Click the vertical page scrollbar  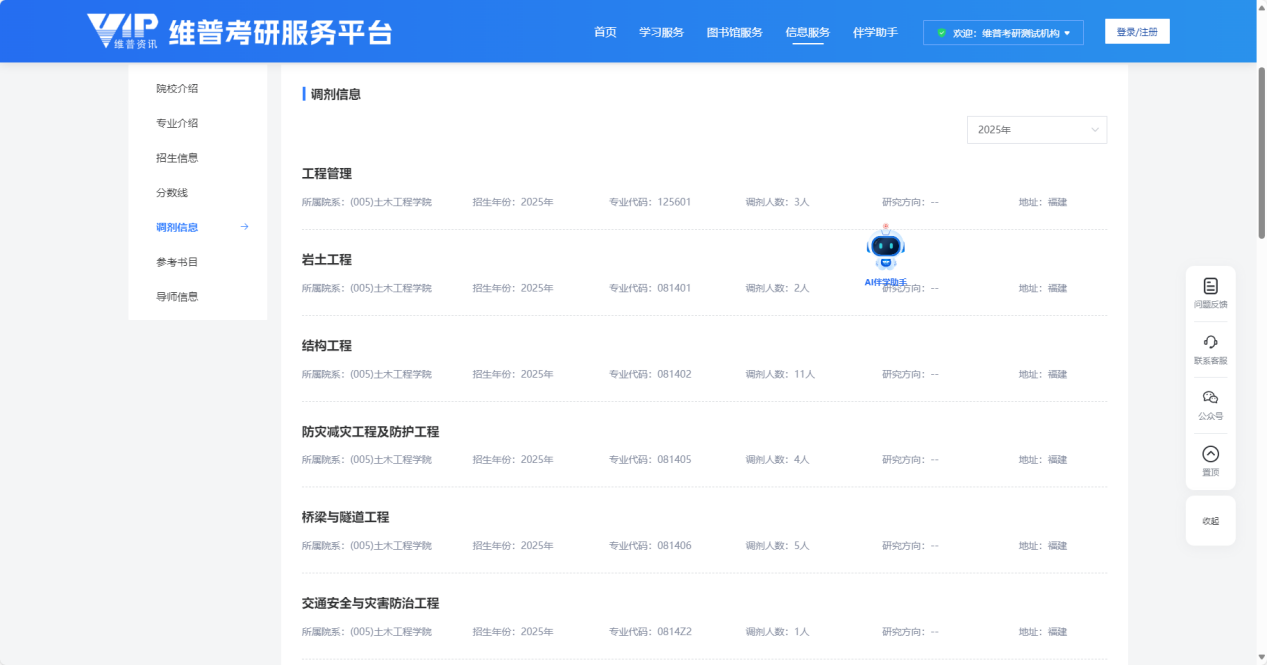pos(1261,150)
